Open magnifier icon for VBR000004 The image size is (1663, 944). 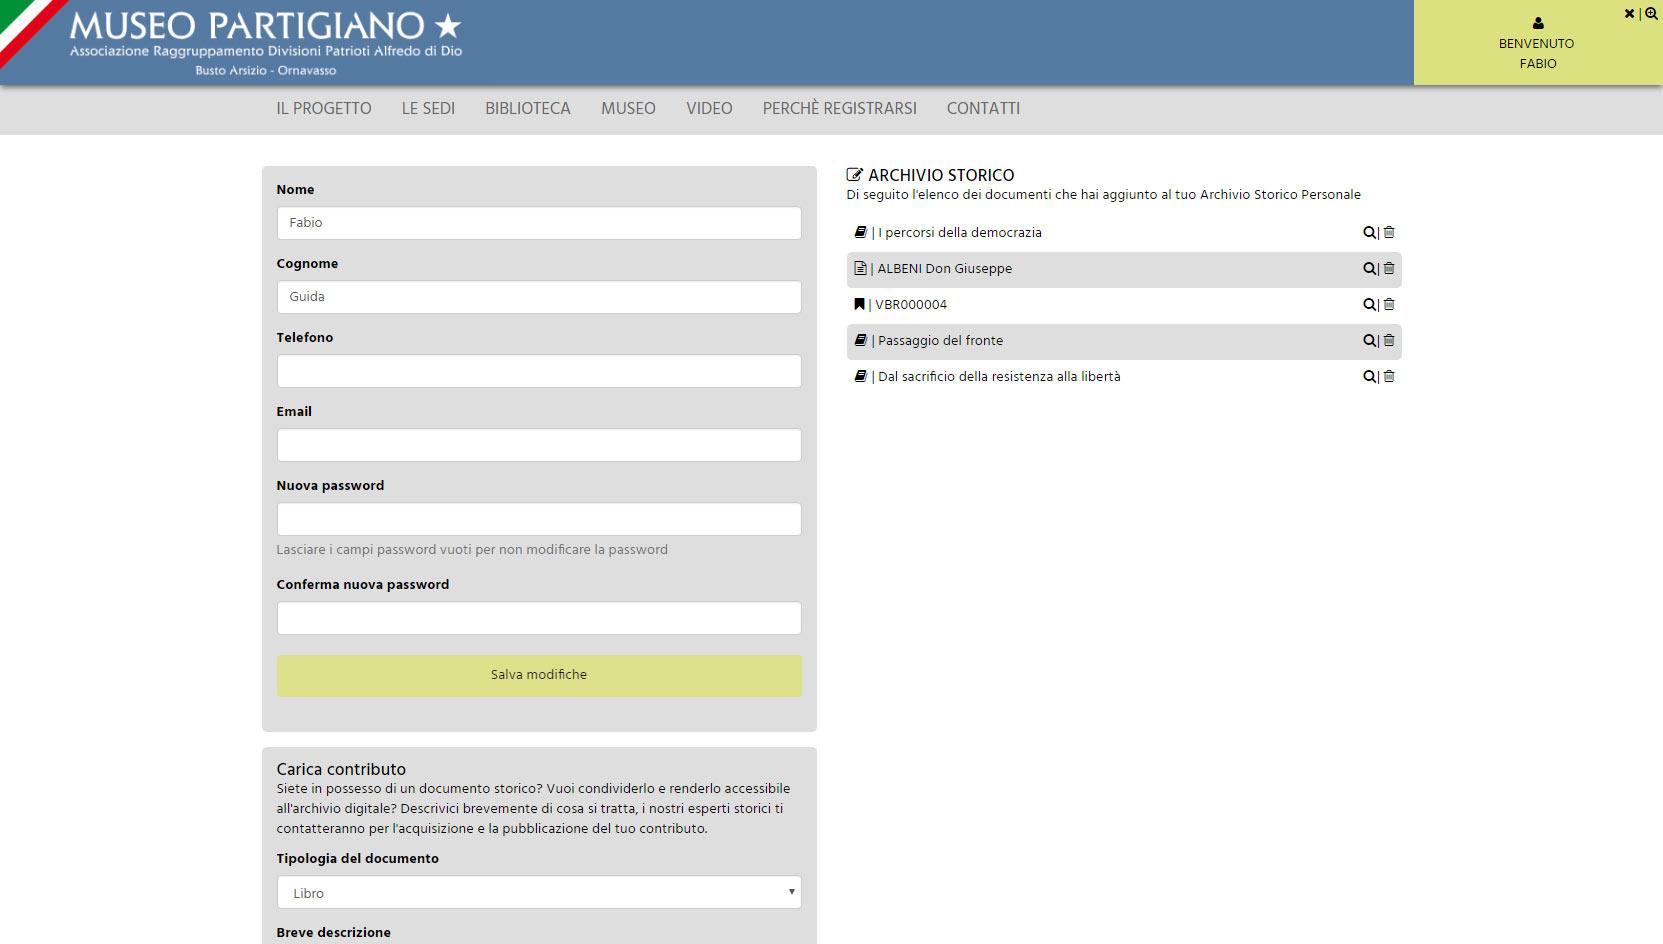(x=1369, y=305)
